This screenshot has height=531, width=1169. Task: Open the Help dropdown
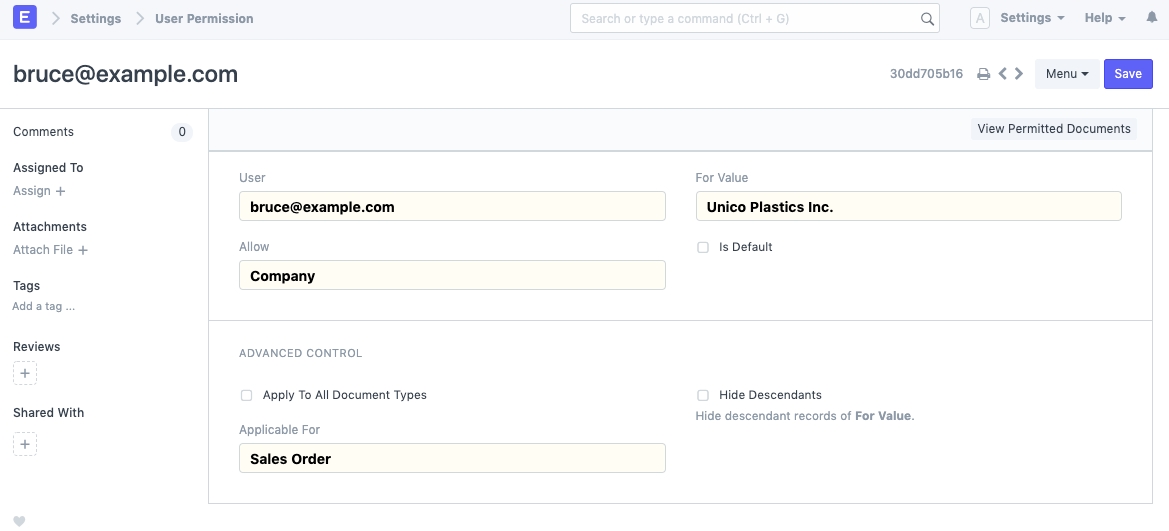(x=1104, y=18)
